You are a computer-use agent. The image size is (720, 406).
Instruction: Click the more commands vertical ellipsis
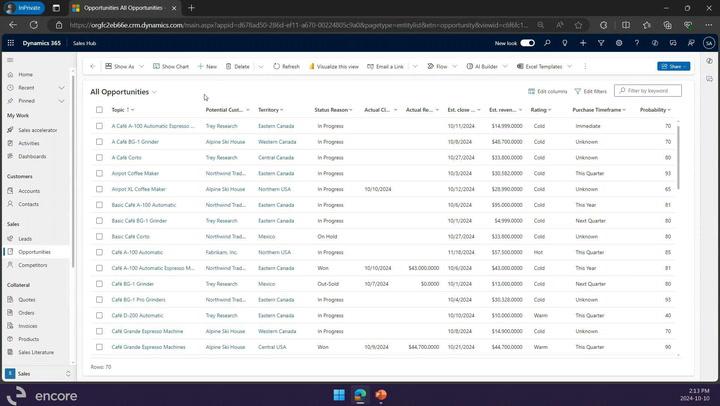585,66
